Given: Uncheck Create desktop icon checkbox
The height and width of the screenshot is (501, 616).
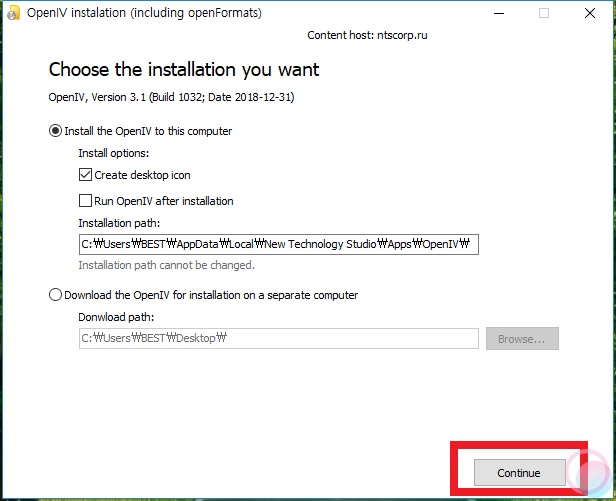Looking at the screenshot, I should click(x=85, y=174).
